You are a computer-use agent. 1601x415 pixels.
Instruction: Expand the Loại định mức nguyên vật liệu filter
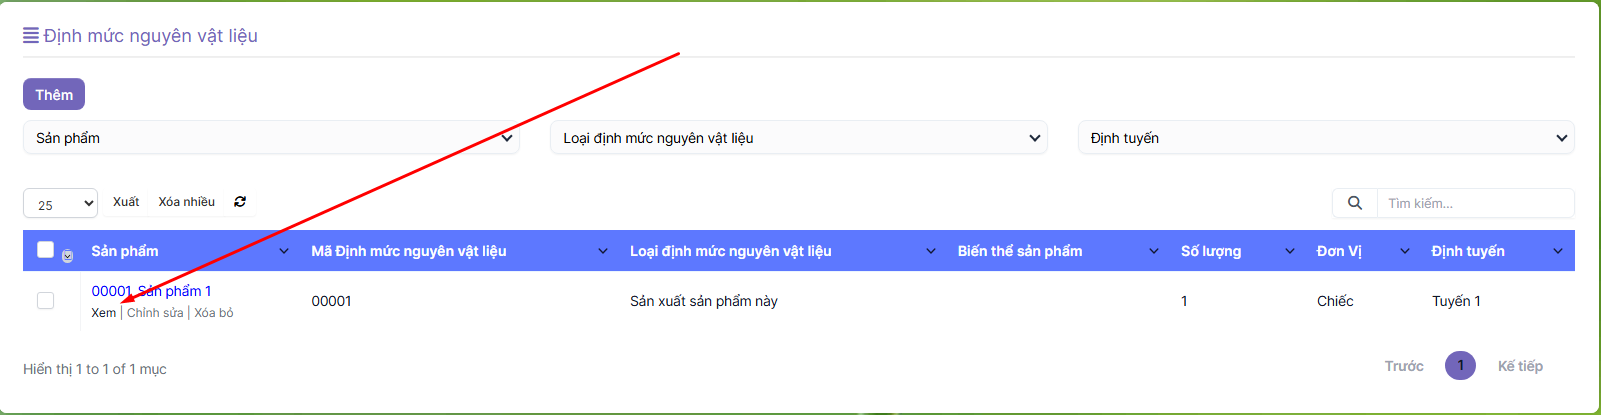click(x=798, y=138)
